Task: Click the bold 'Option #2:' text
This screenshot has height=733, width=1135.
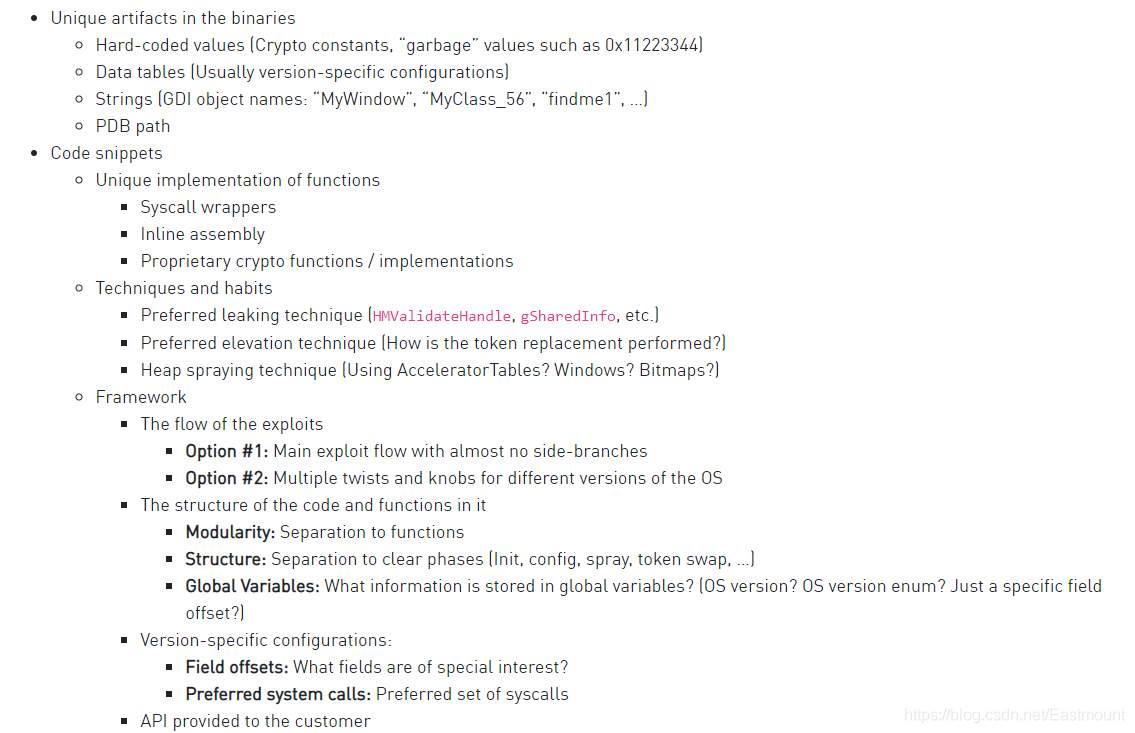Action: click(227, 478)
